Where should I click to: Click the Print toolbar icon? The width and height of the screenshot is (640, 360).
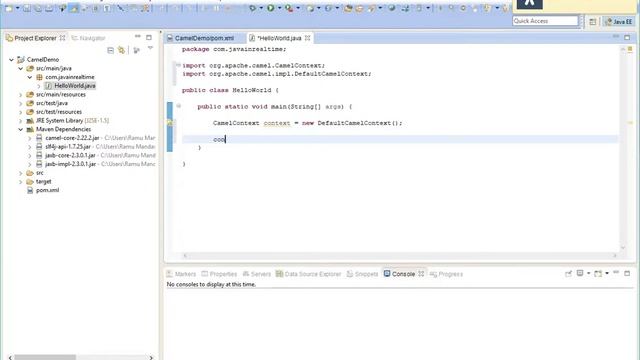click(x=49, y=8)
